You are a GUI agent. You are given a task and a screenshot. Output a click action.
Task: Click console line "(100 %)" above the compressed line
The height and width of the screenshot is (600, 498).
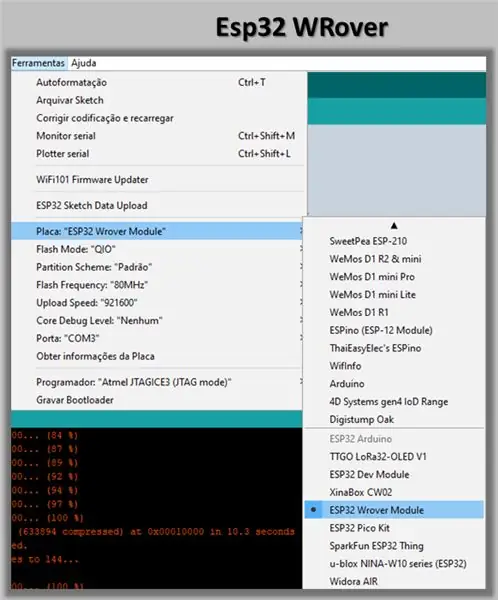point(47,518)
